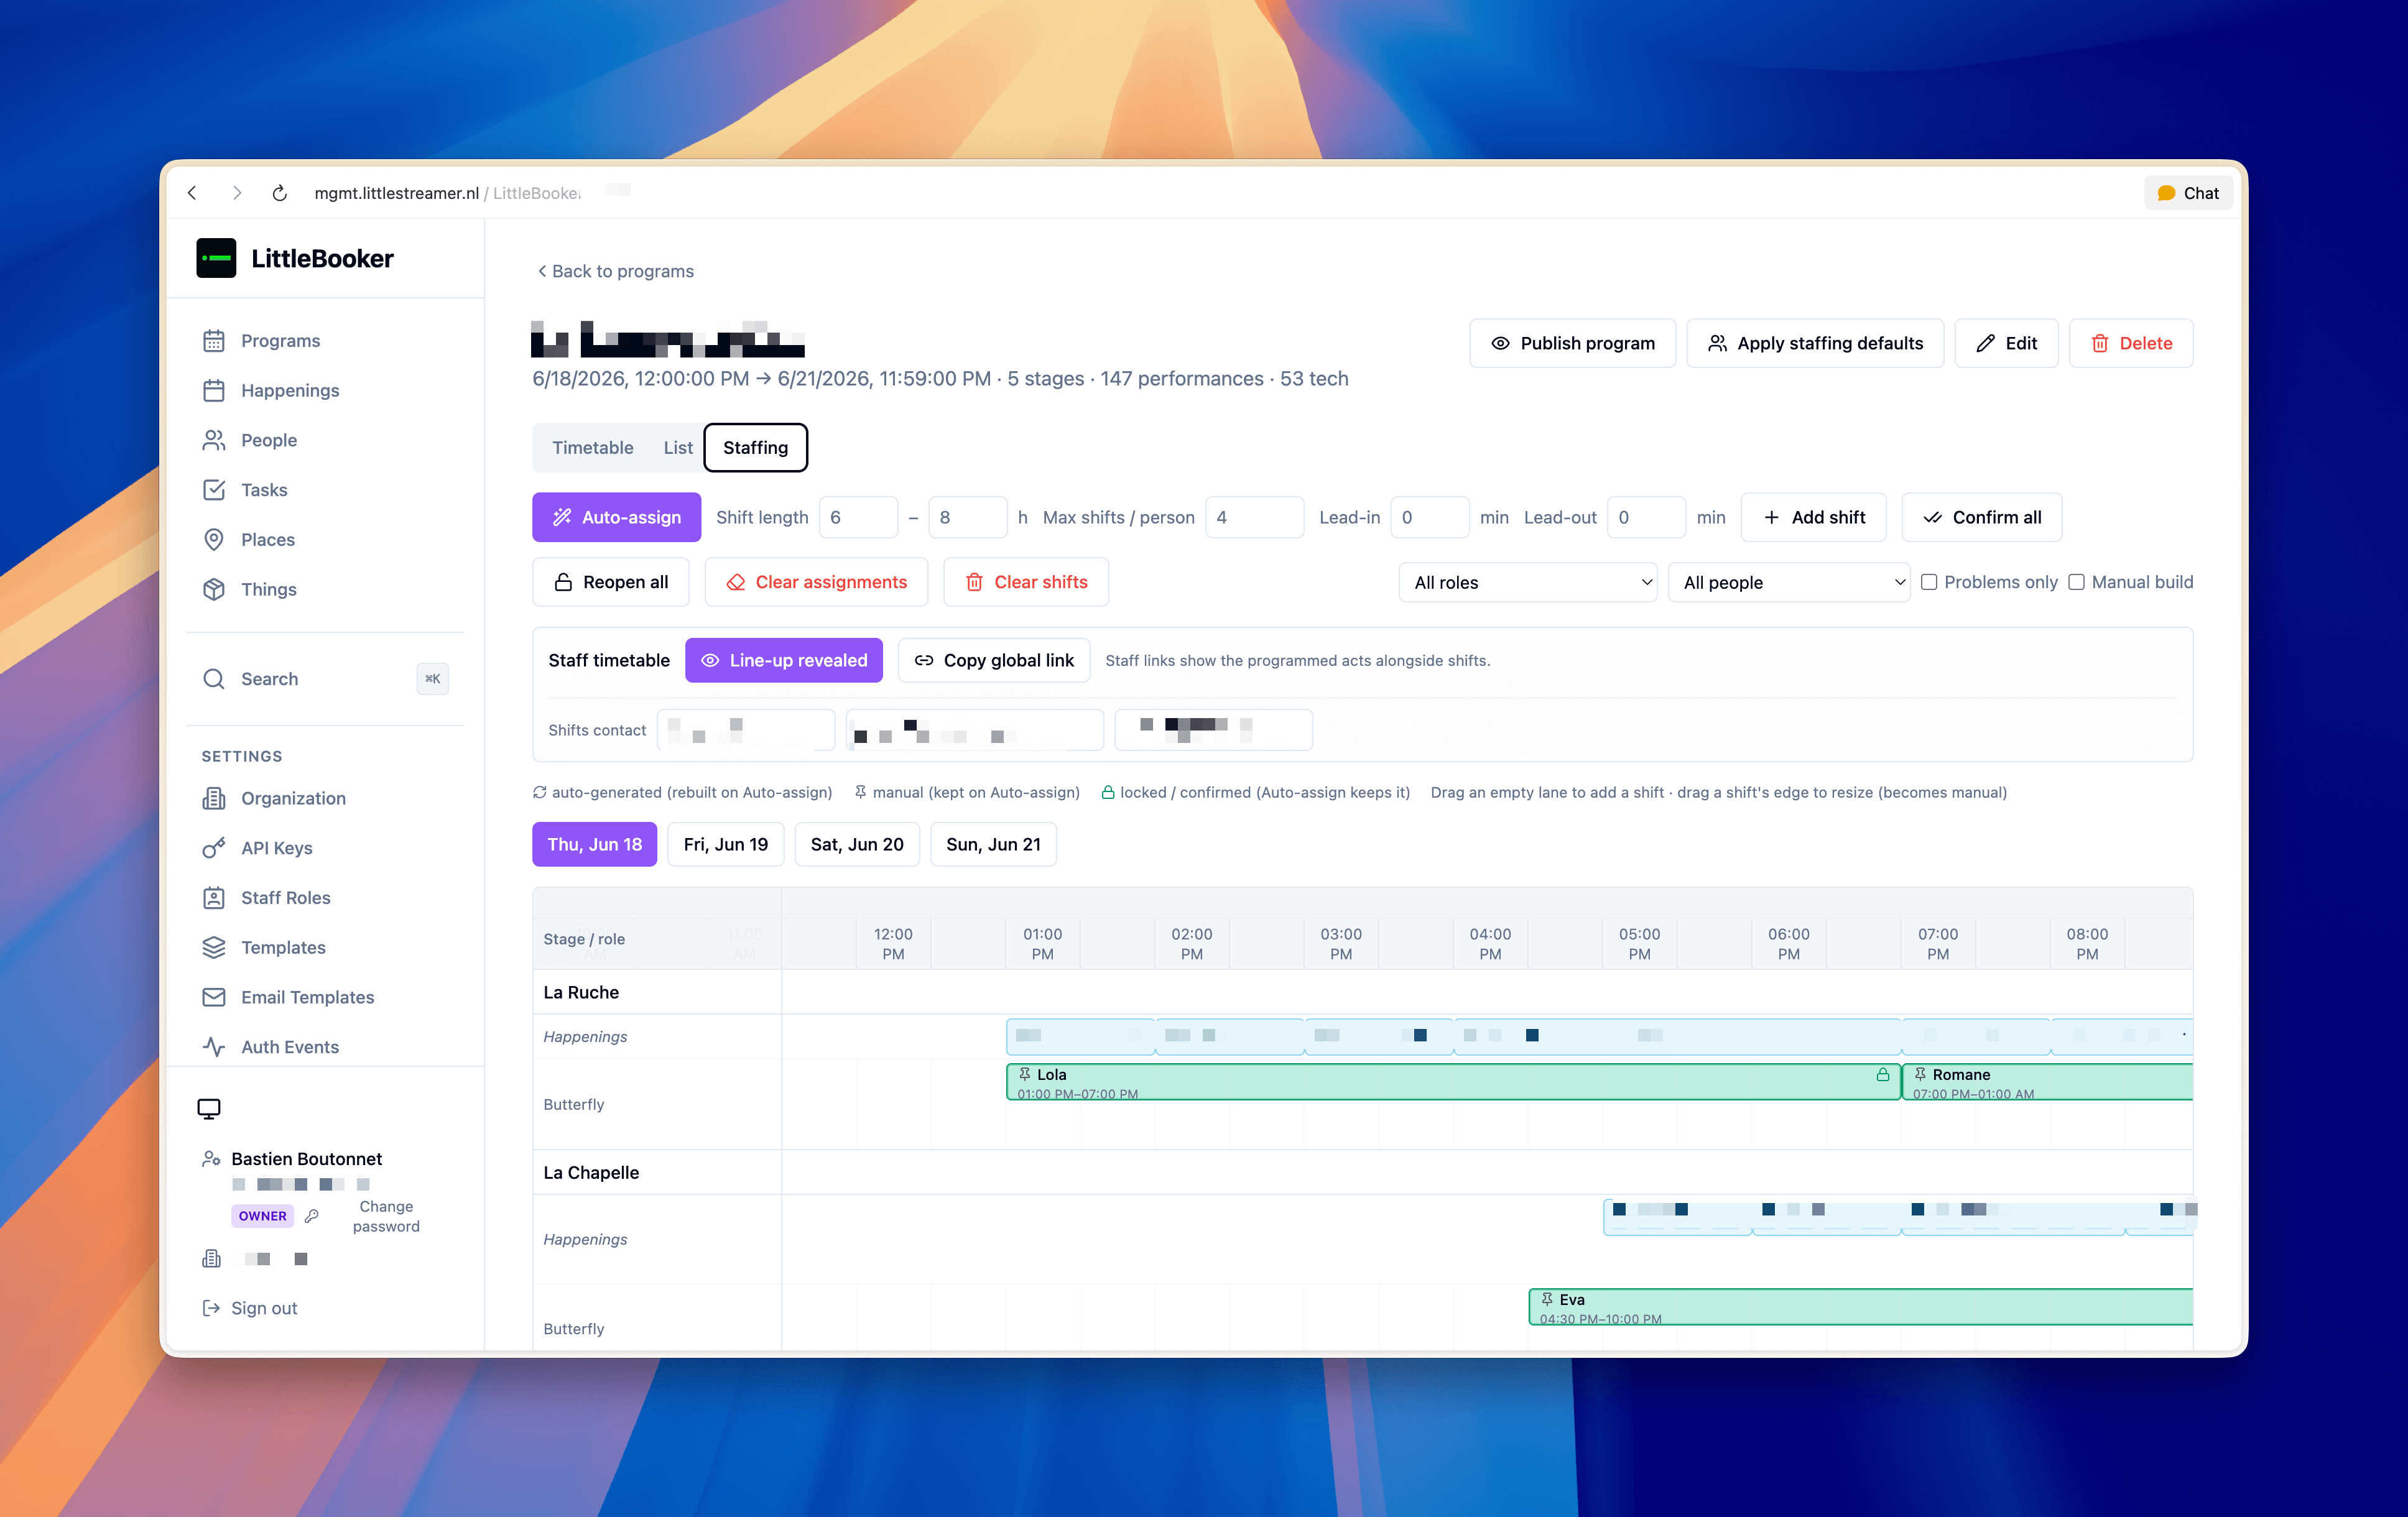Click the monitor display theme icon
Viewport: 2408px width, 1517px height.
(209, 1109)
